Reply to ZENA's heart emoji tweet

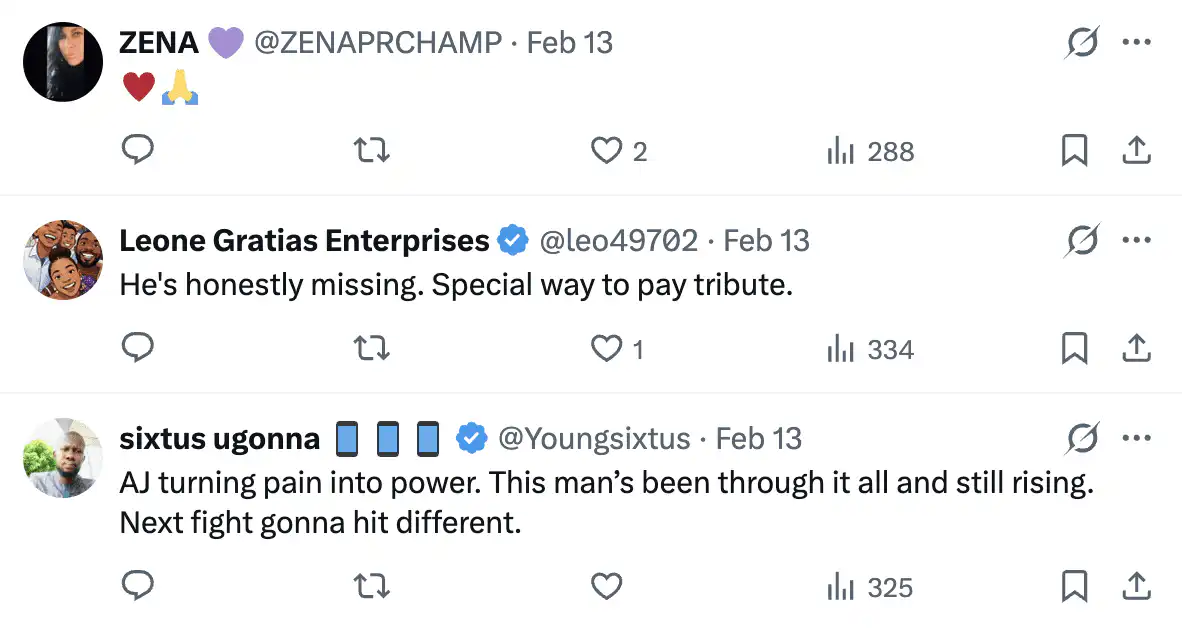point(137,151)
